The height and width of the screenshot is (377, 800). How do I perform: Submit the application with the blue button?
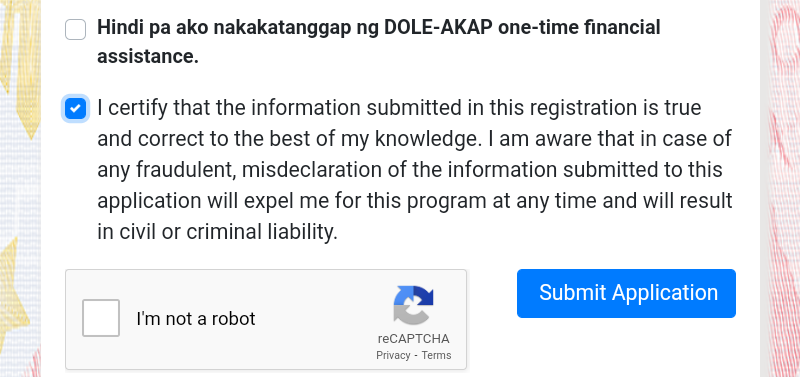[x=626, y=293]
